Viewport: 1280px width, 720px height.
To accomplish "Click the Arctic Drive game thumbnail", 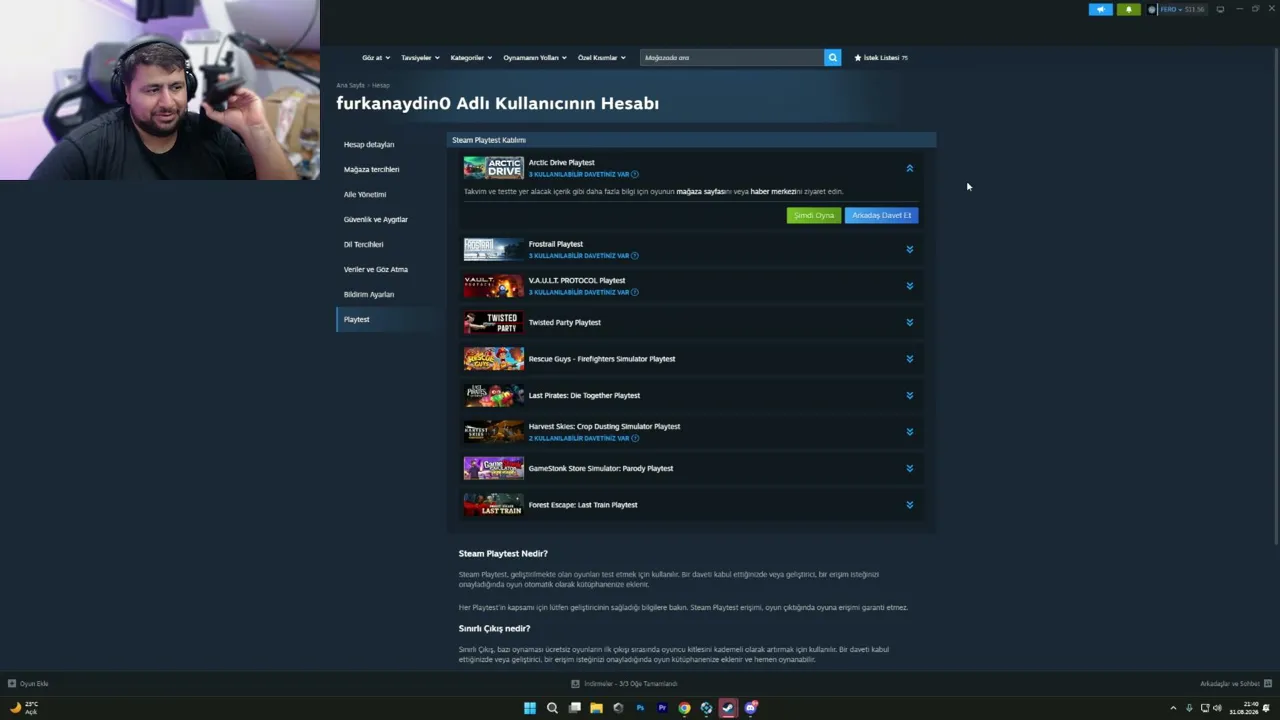I will point(493,168).
